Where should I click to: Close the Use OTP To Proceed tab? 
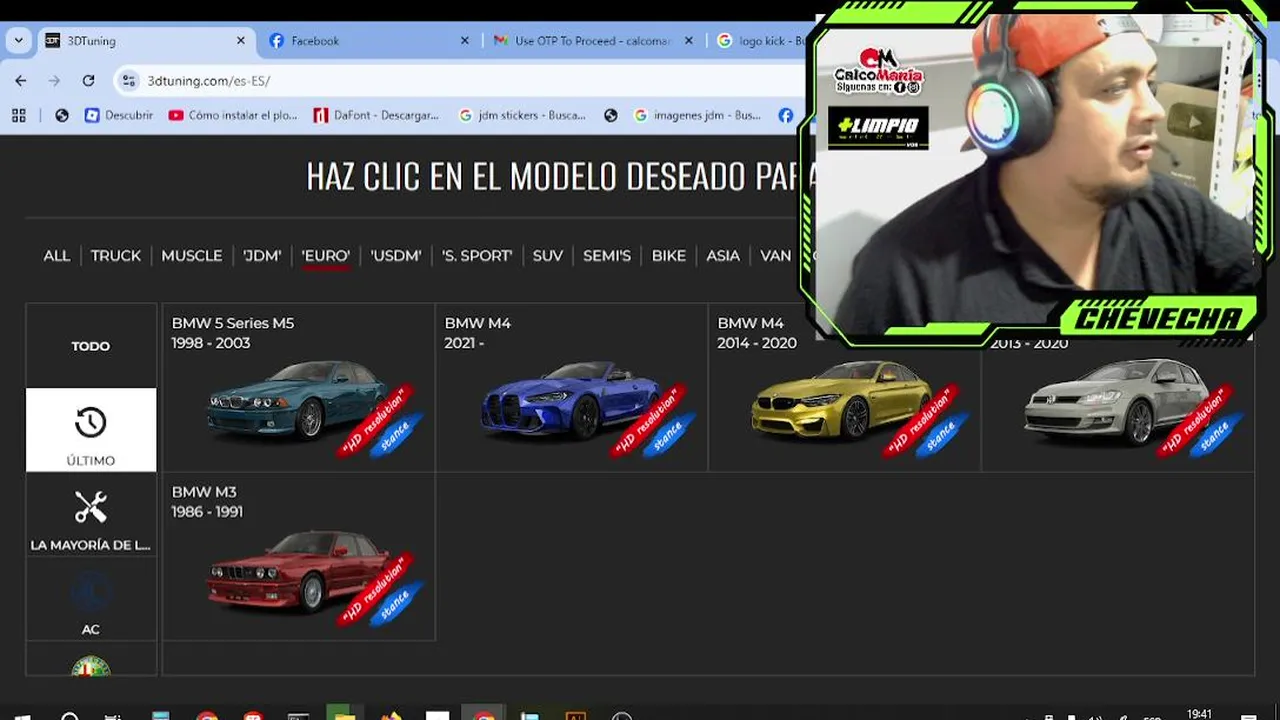pos(688,41)
